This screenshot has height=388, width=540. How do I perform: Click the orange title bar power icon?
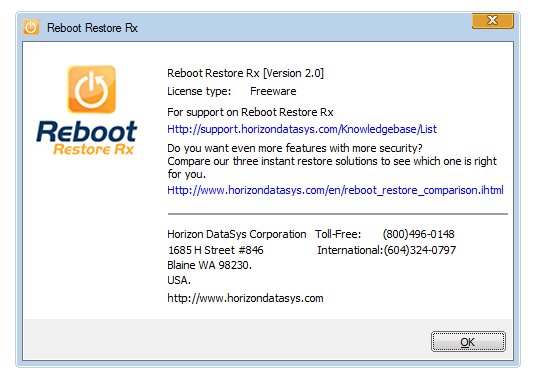pos(31,27)
